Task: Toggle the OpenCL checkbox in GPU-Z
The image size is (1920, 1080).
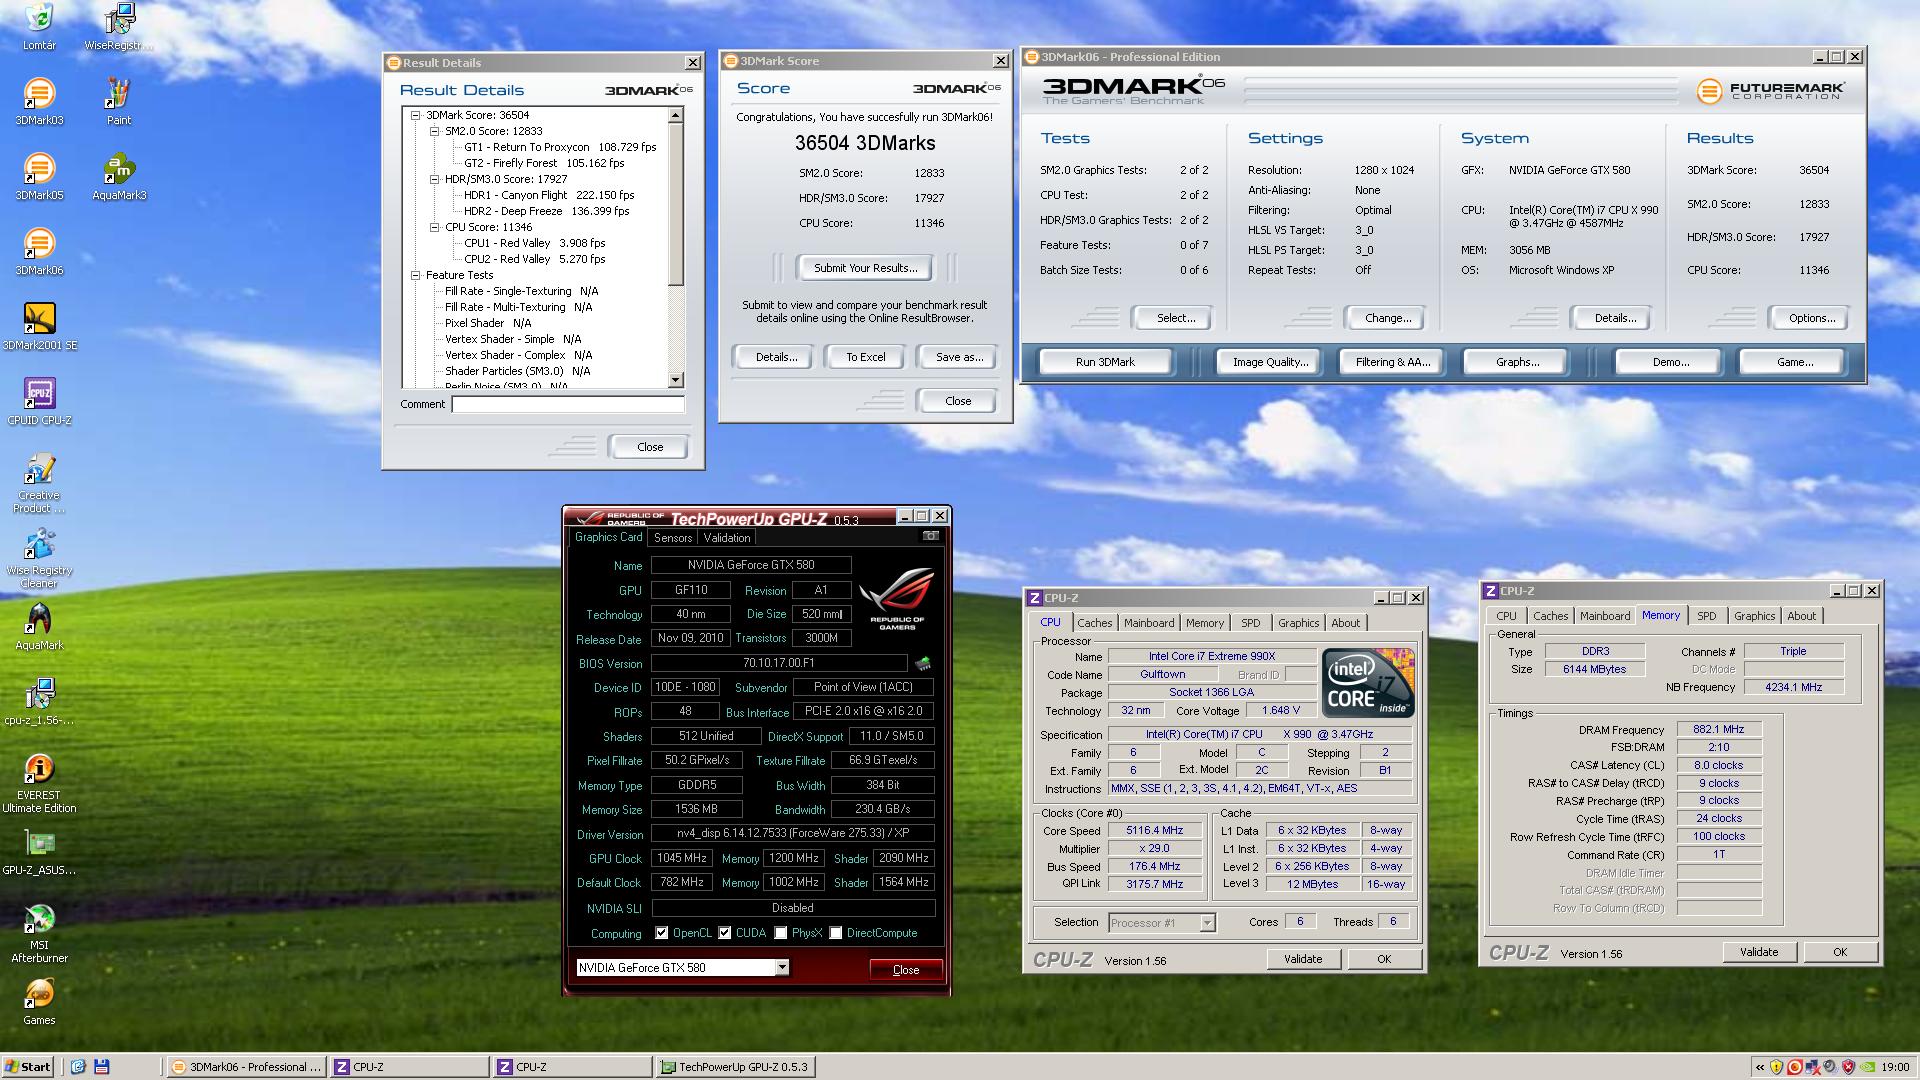Action: [661, 933]
